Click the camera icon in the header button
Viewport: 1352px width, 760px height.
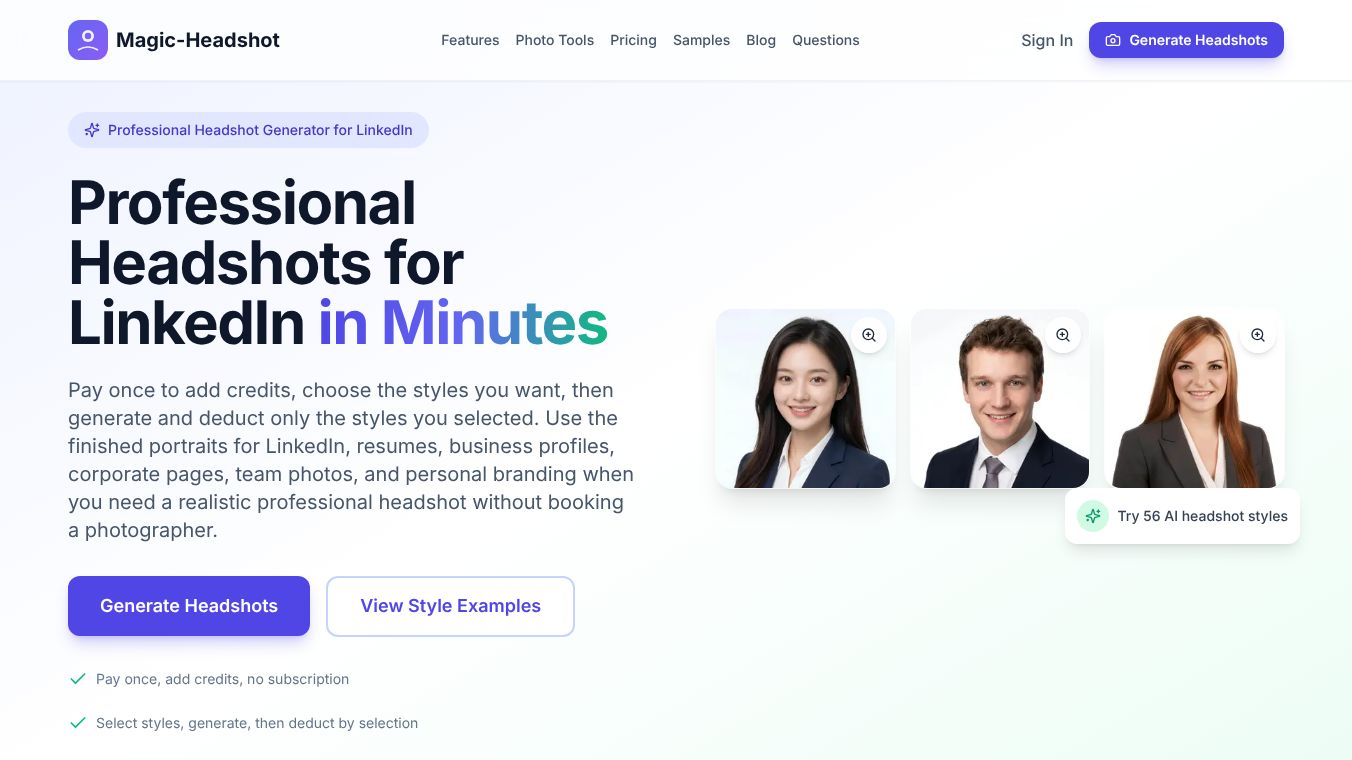[x=1113, y=40]
